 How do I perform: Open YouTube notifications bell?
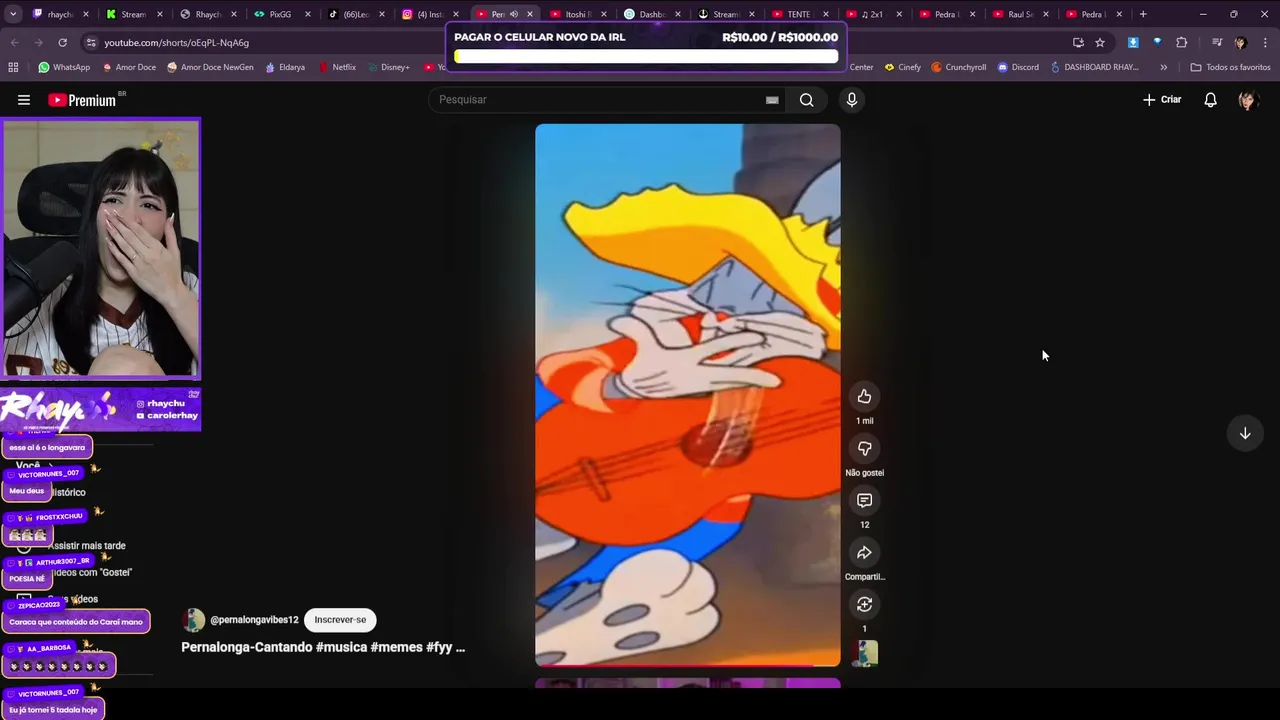click(x=1210, y=100)
